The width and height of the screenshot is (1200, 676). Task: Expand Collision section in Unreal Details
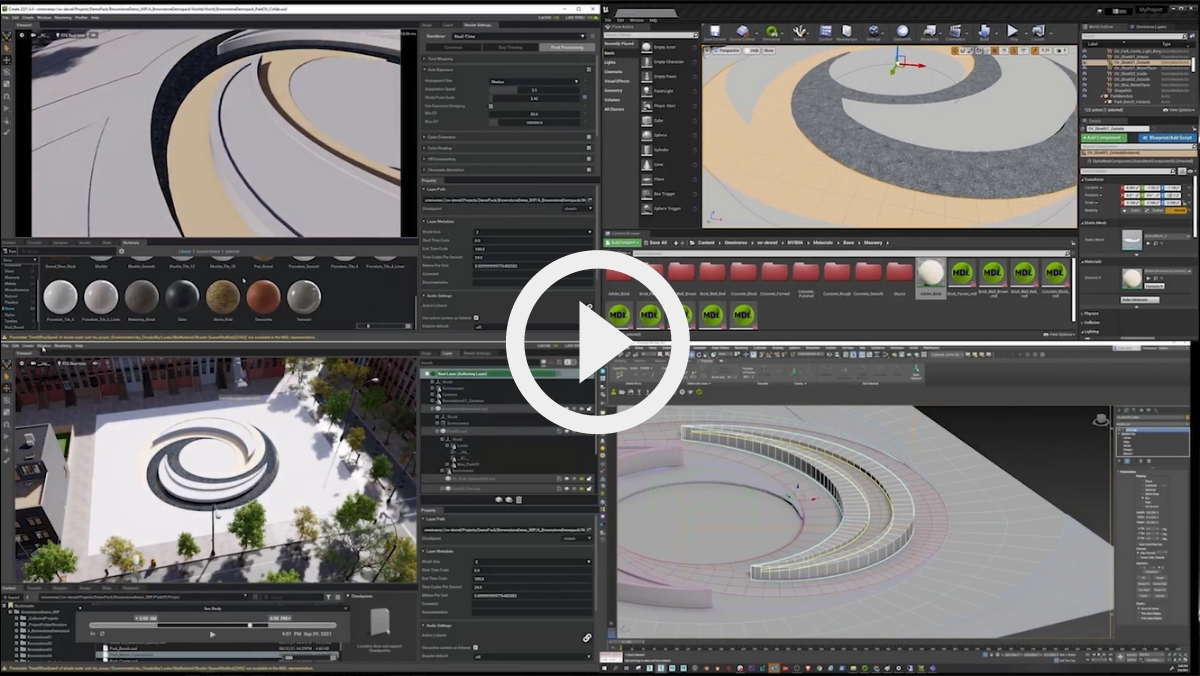1091,322
